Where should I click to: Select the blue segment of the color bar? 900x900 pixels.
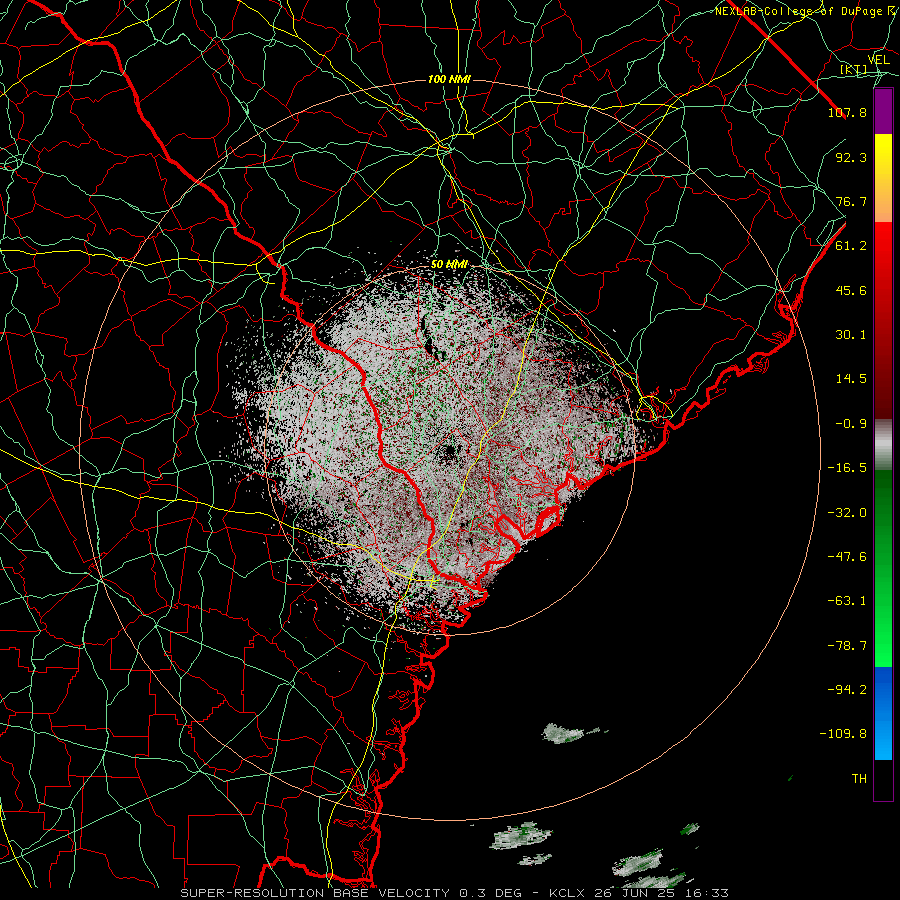883,713
